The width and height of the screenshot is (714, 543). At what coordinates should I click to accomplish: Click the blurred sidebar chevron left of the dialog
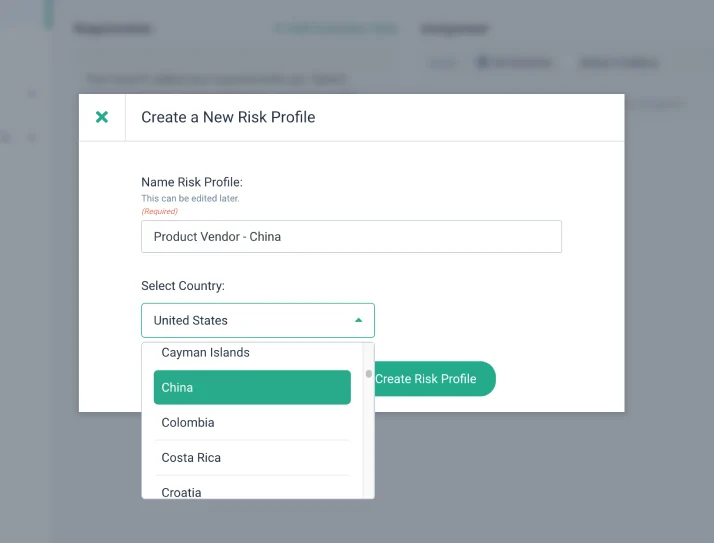(31, 138)
